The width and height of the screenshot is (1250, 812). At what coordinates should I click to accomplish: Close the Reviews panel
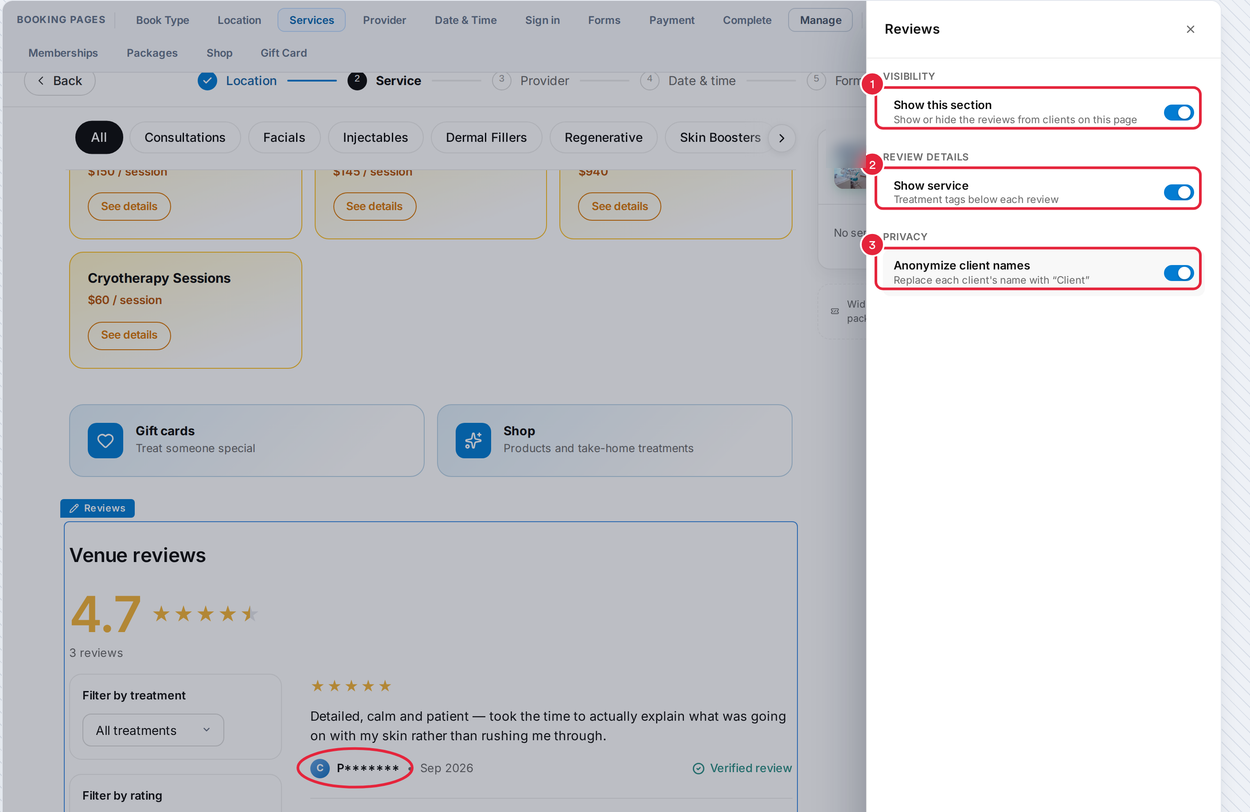point(1190,29)
